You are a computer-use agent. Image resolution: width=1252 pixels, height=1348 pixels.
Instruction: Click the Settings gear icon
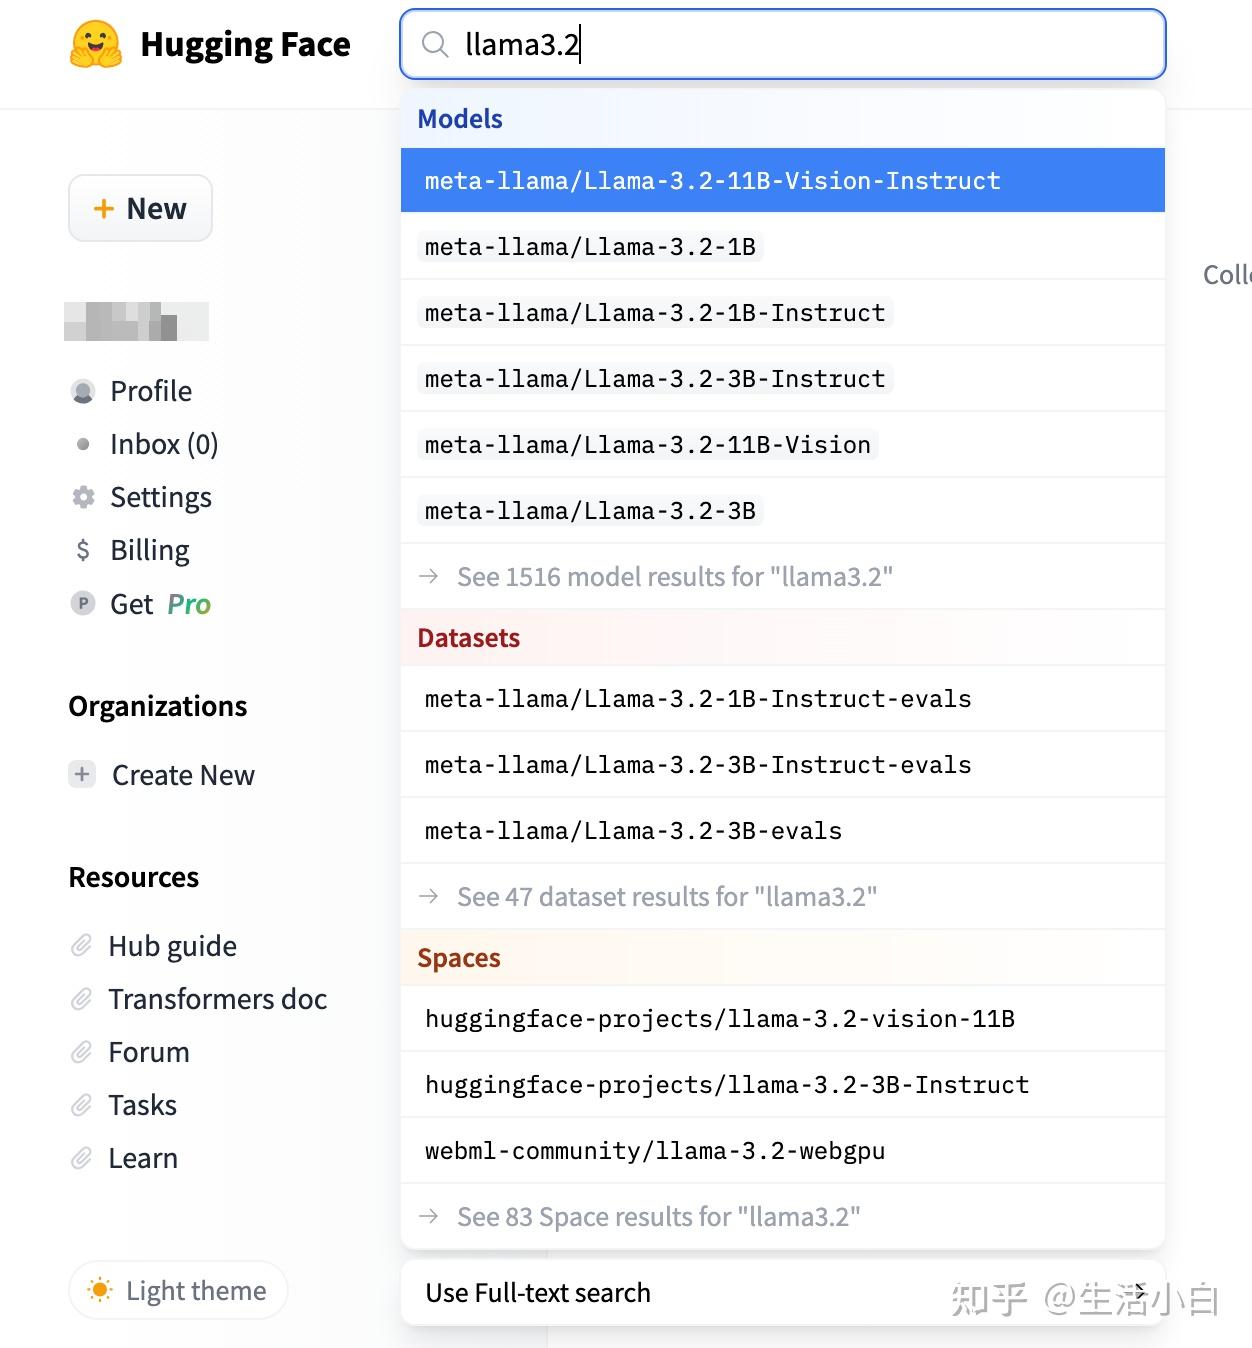coord(84,497)
